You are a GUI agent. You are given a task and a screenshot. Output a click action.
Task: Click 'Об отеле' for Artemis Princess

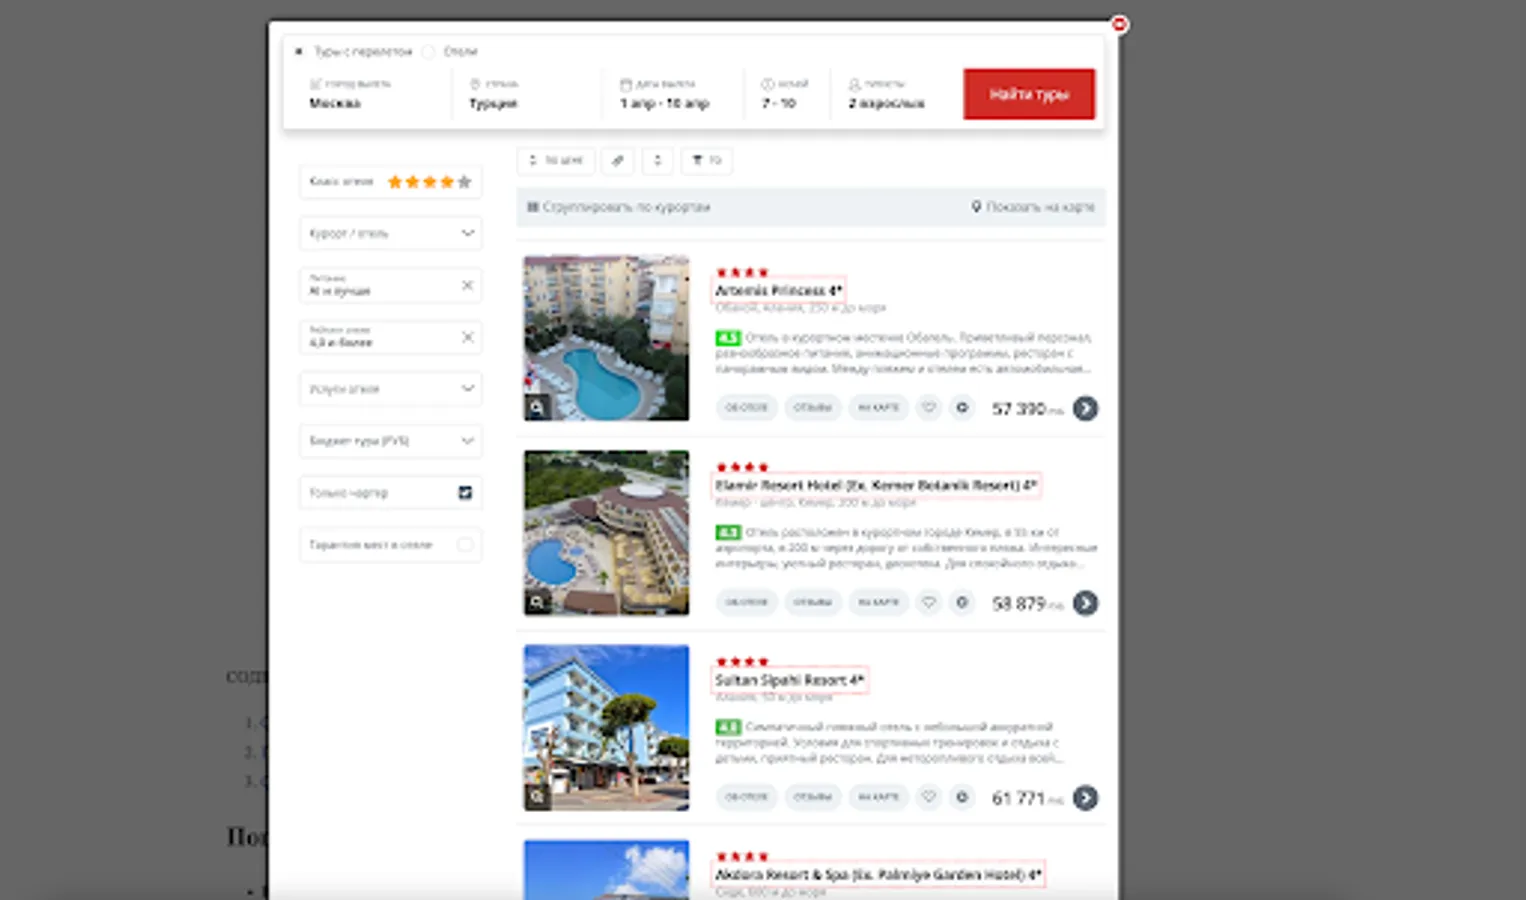747,408
